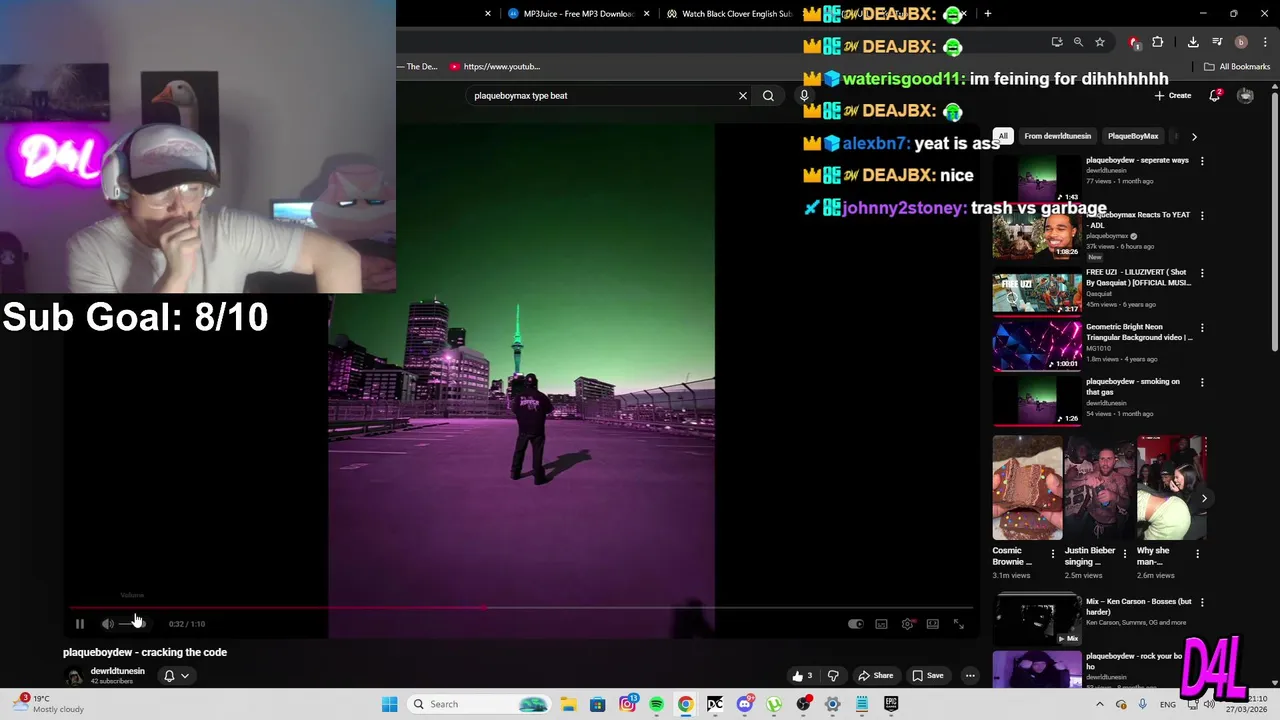1280x720 pixels.
Task: Open options for plaqueboymax Reacts To YEAT
Action: pyautogui.click(x=1202, y=216)
